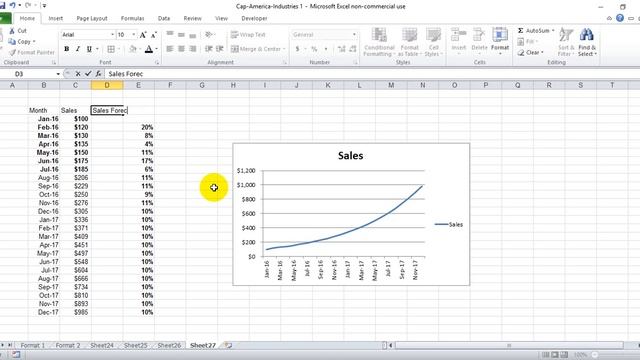Viewport: 640px width, 360px height.
Task: Increase font size with Grow Font icon
Action: tap(143, 35)
